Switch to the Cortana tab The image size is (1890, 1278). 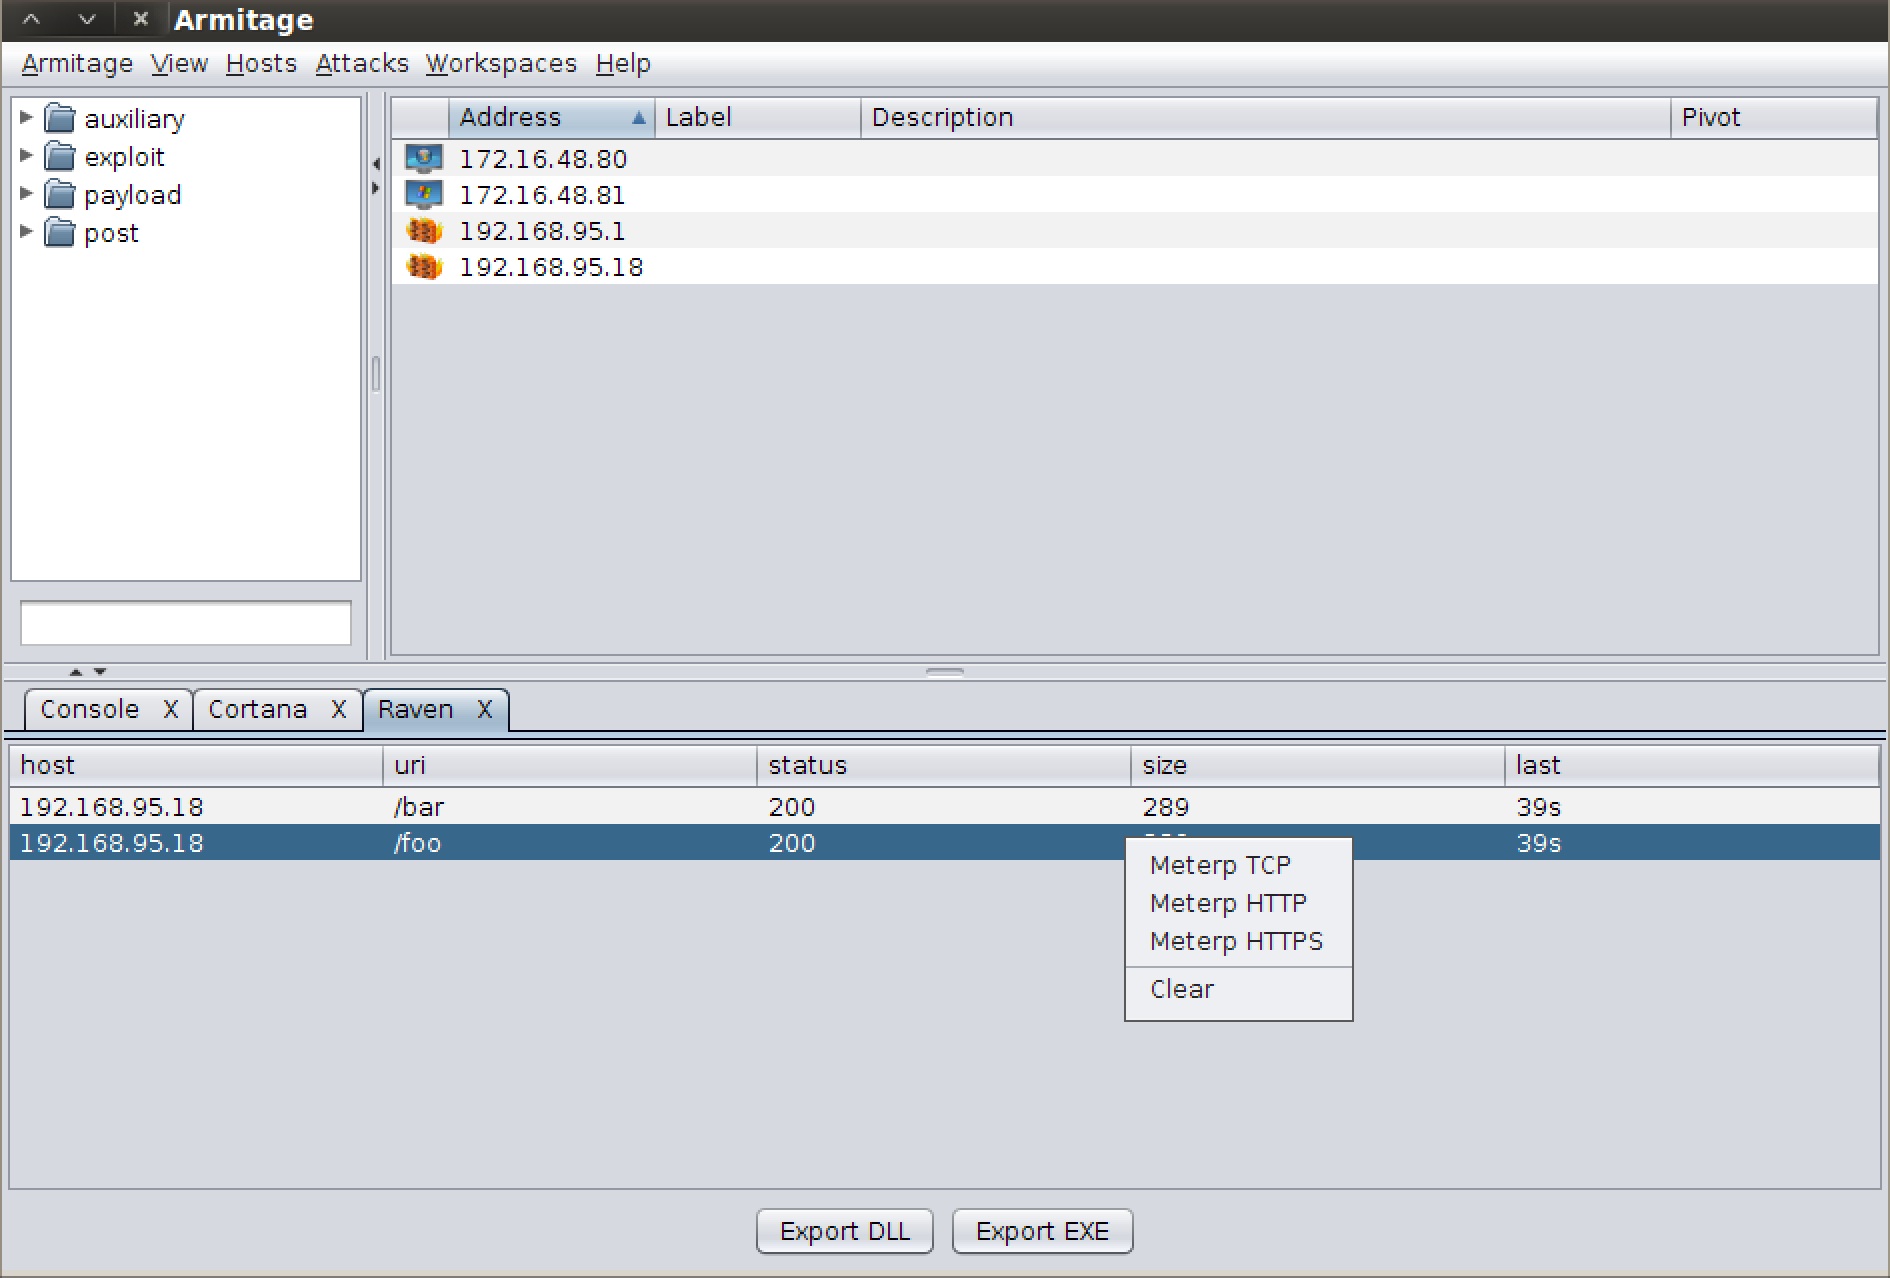[257, 709]
